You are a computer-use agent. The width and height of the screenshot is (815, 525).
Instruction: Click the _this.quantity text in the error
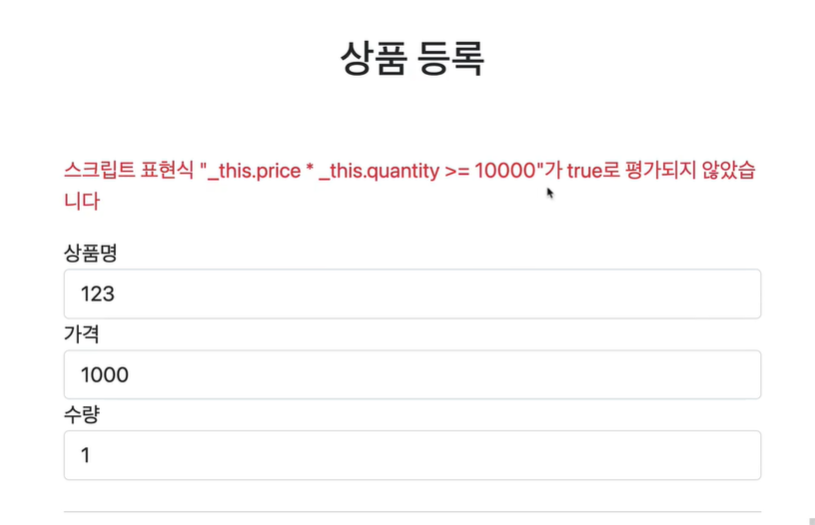(379, 171)
